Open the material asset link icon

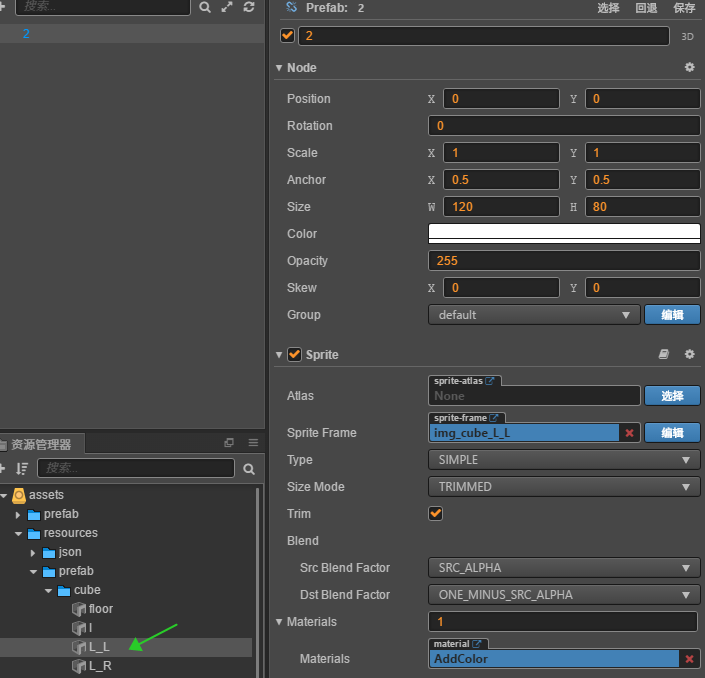click(x=477, y=644)
